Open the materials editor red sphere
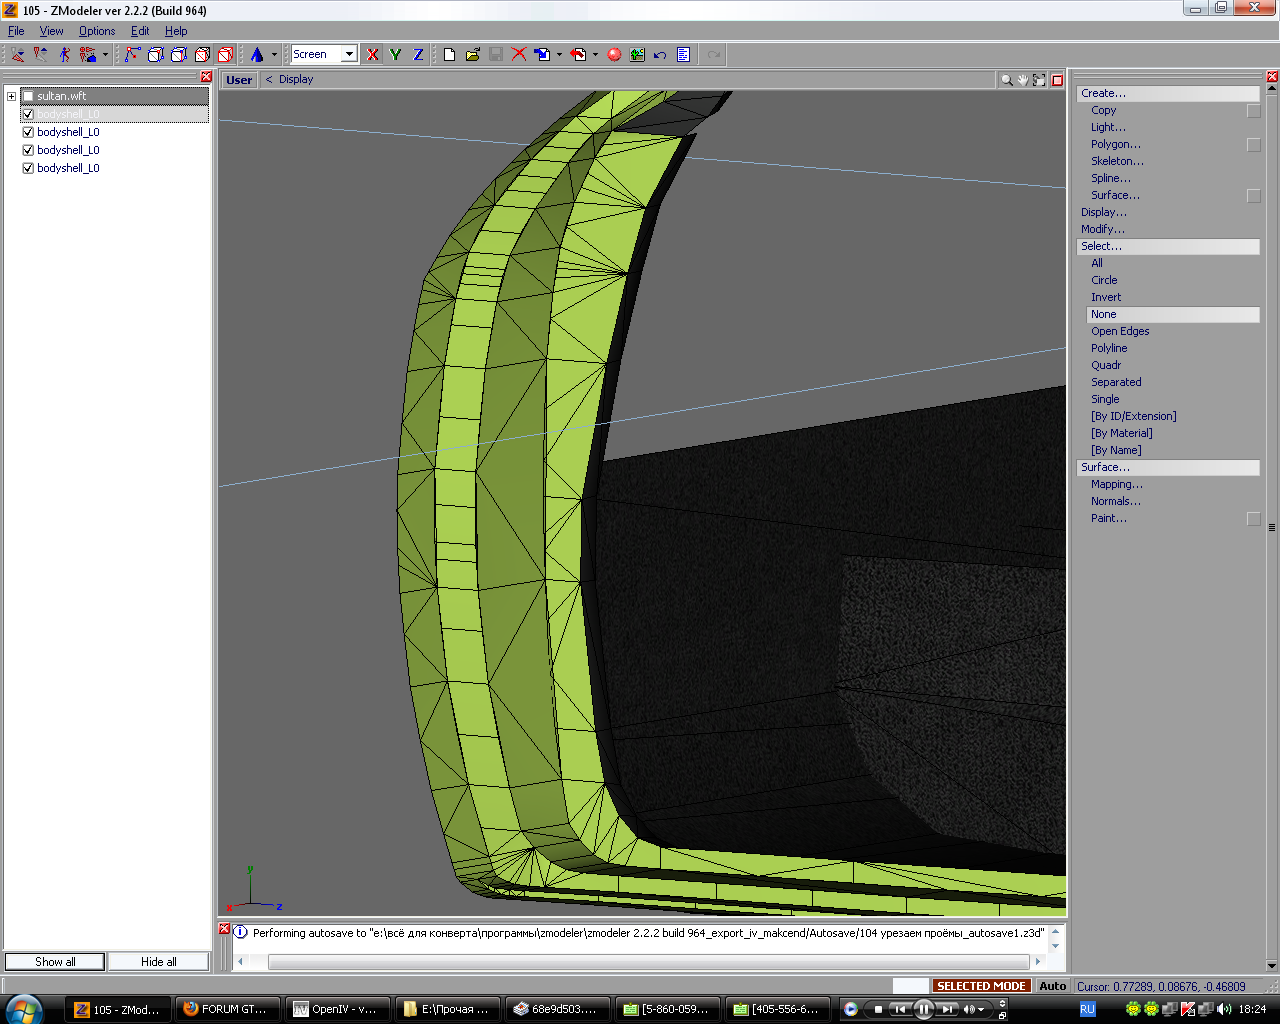 [614, 55]
